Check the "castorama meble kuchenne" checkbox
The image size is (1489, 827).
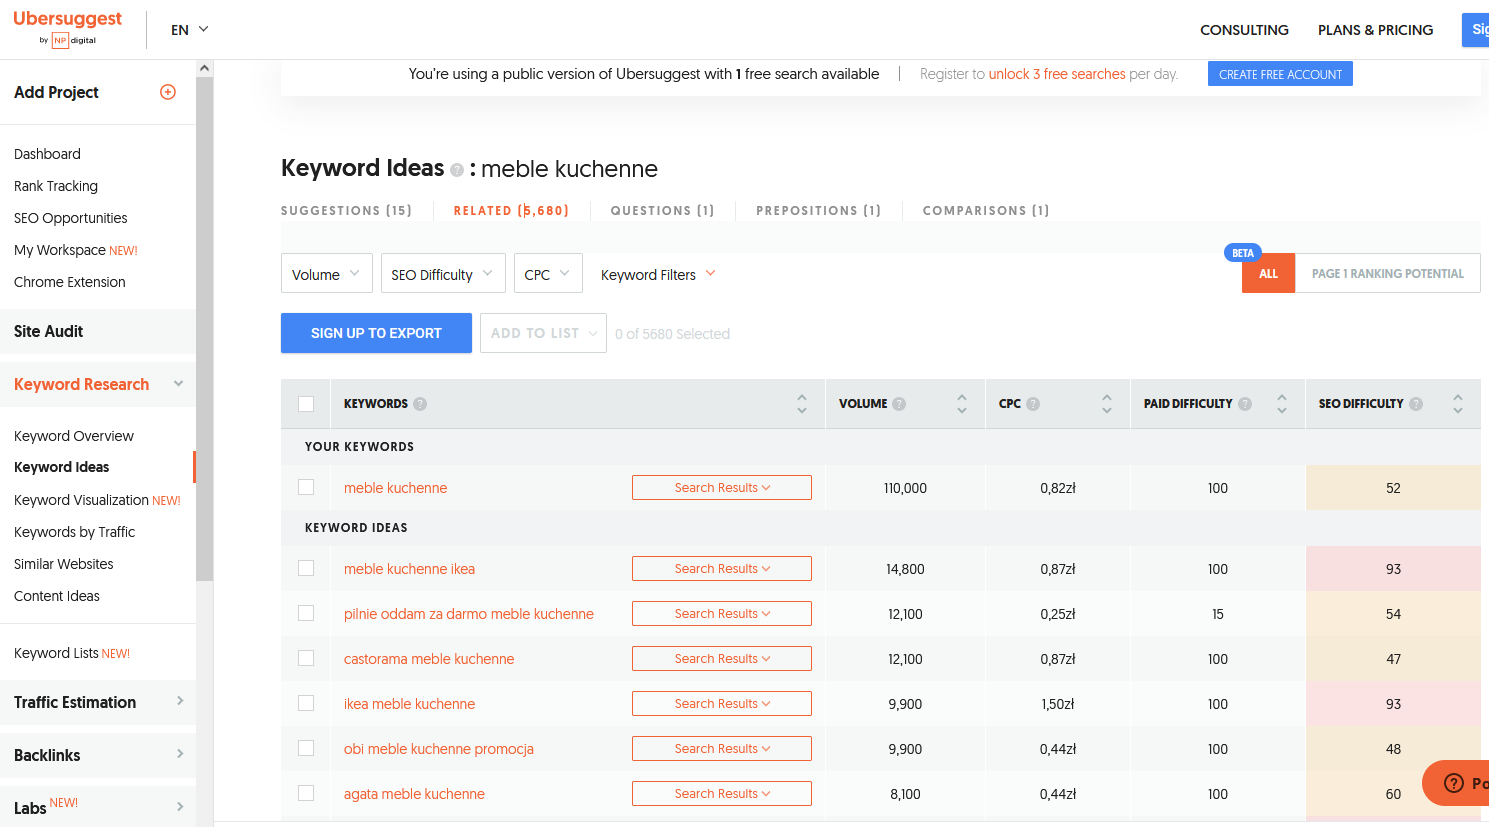click(306, 658)
